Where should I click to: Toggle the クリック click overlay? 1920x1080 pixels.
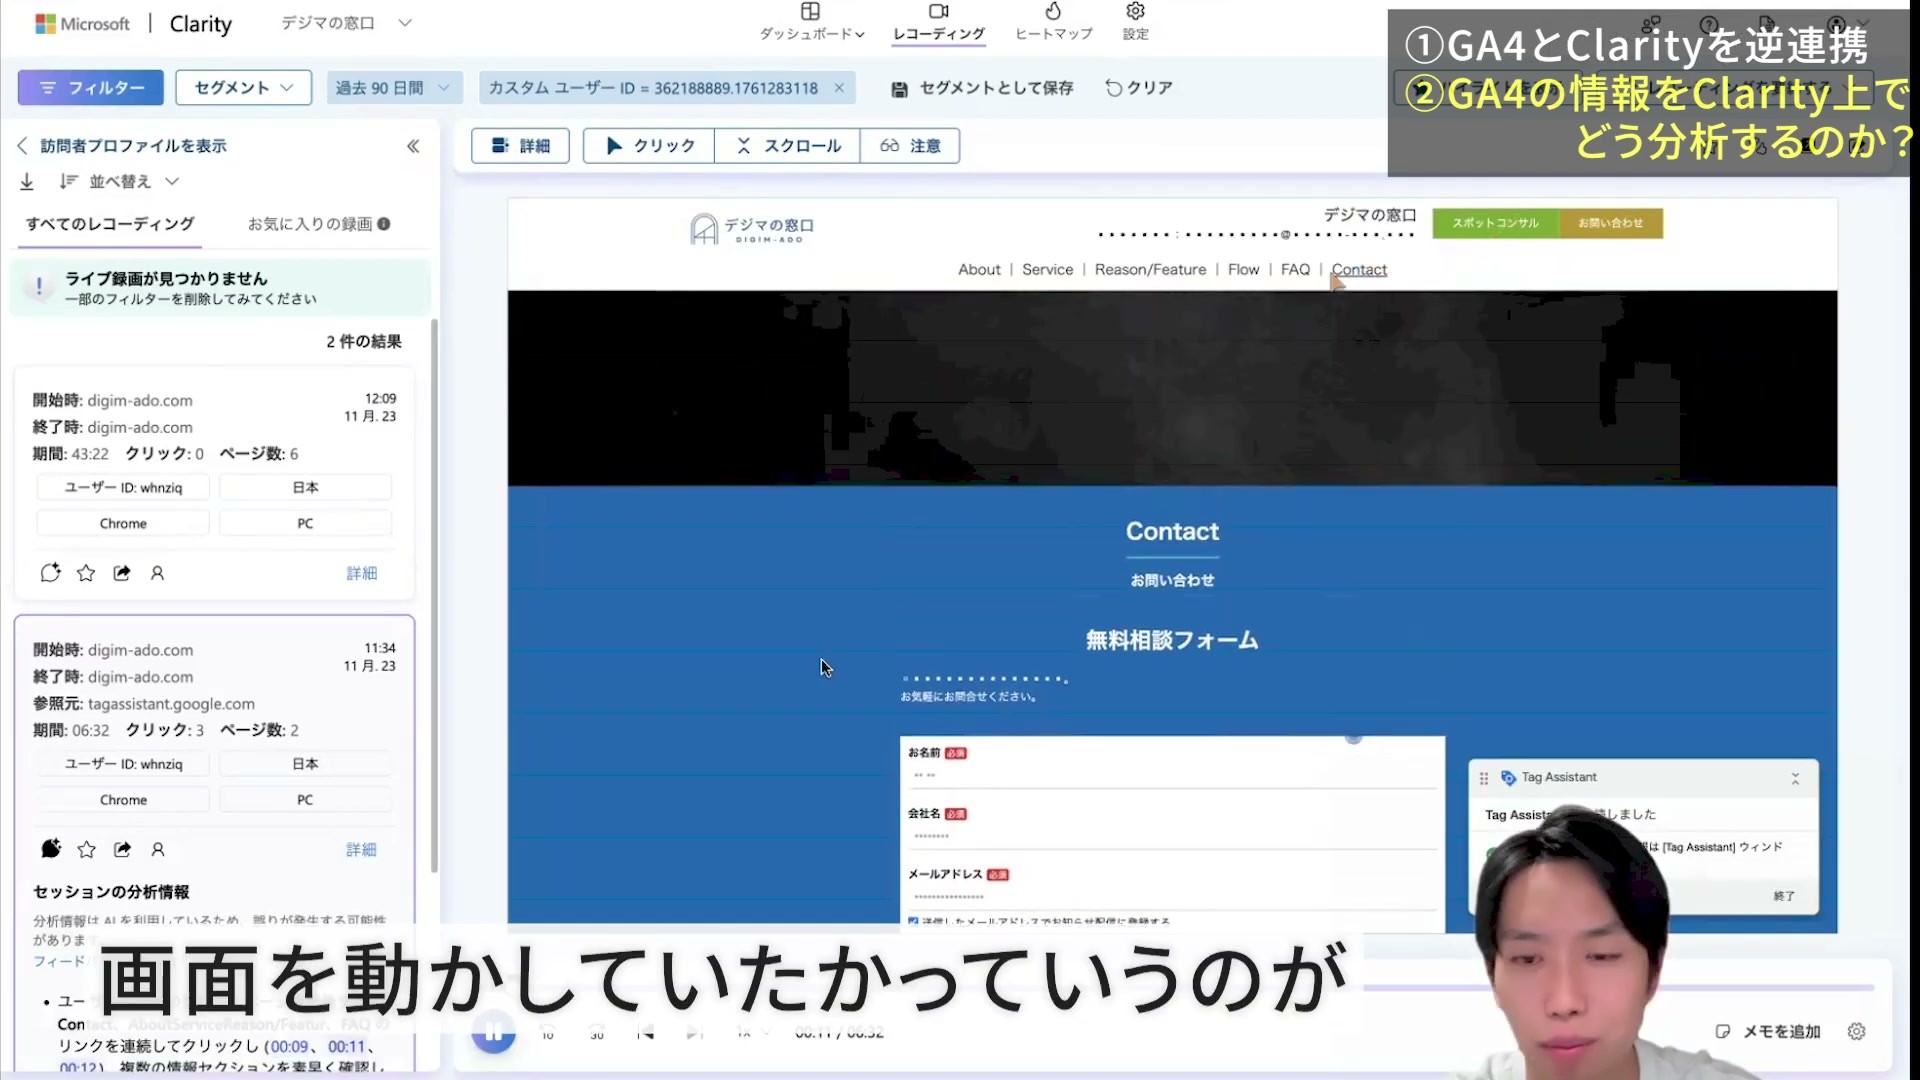(649, 146)
